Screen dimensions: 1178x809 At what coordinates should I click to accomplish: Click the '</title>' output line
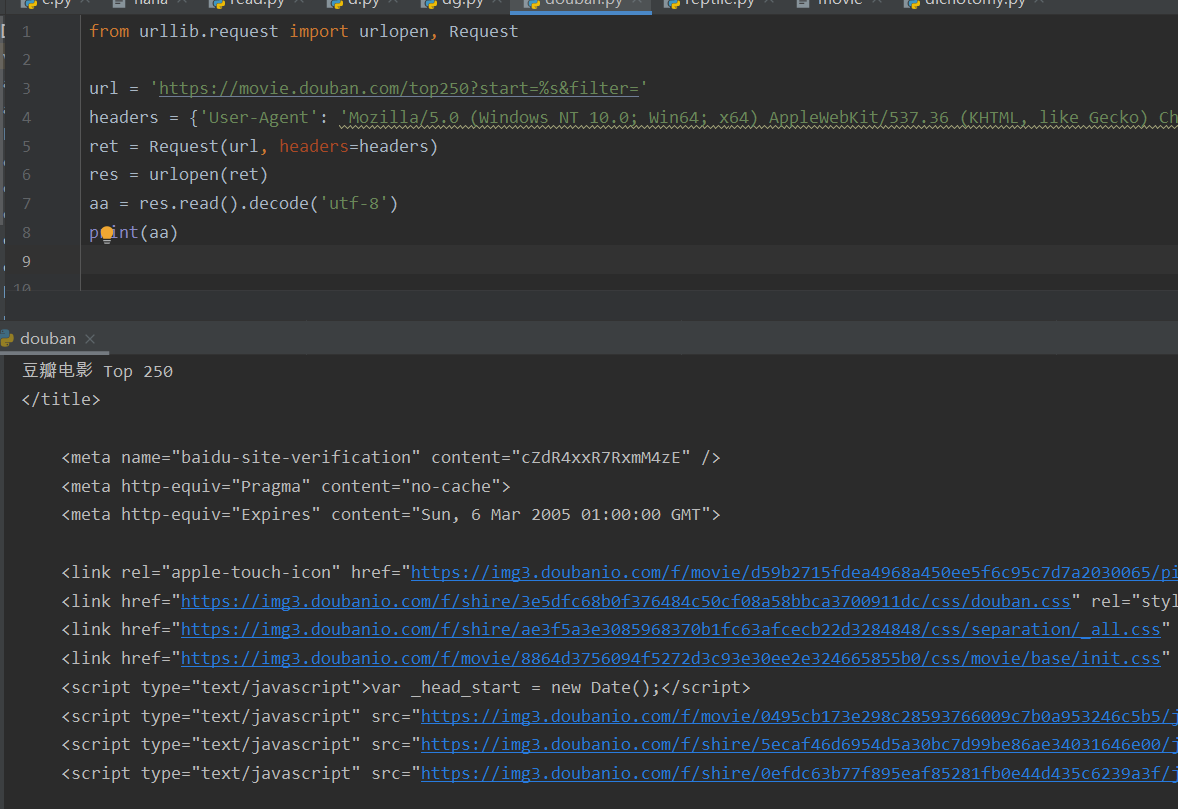click(60, 400)
